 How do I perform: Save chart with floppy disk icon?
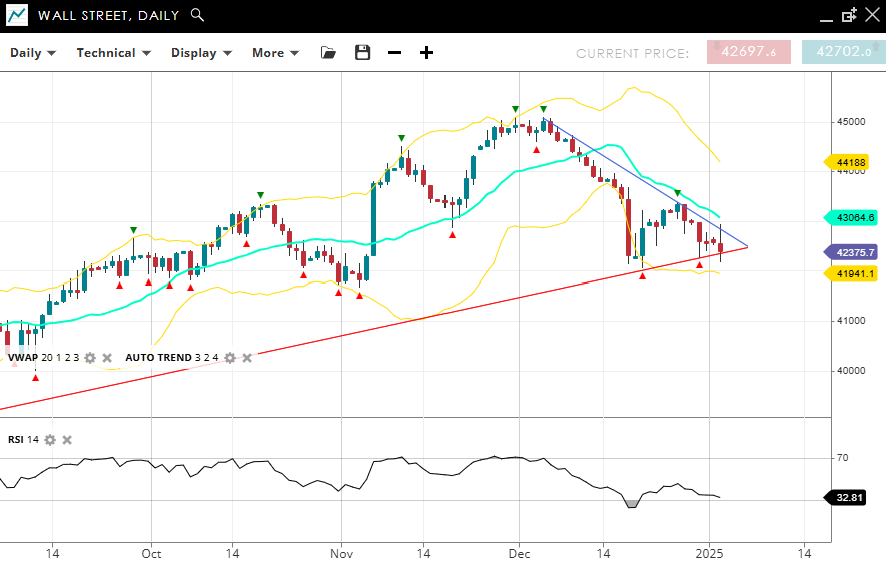(363, 53)
